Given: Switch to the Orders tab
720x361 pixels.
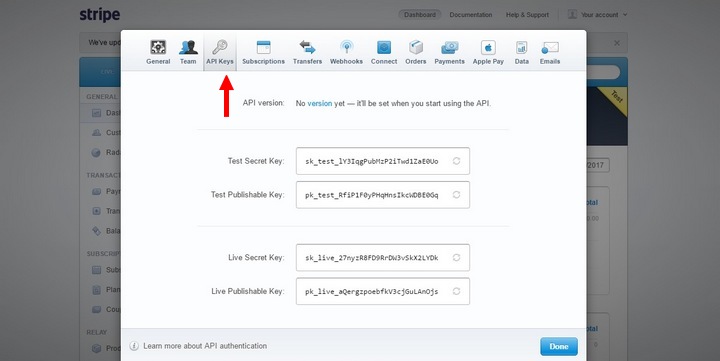Looking at the screenshot, I should point(416,52).
